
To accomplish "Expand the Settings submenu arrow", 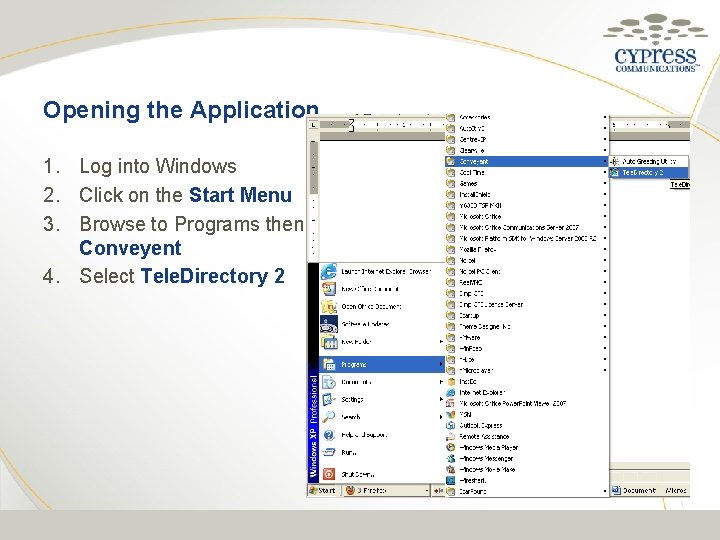I will coord(441,399).
